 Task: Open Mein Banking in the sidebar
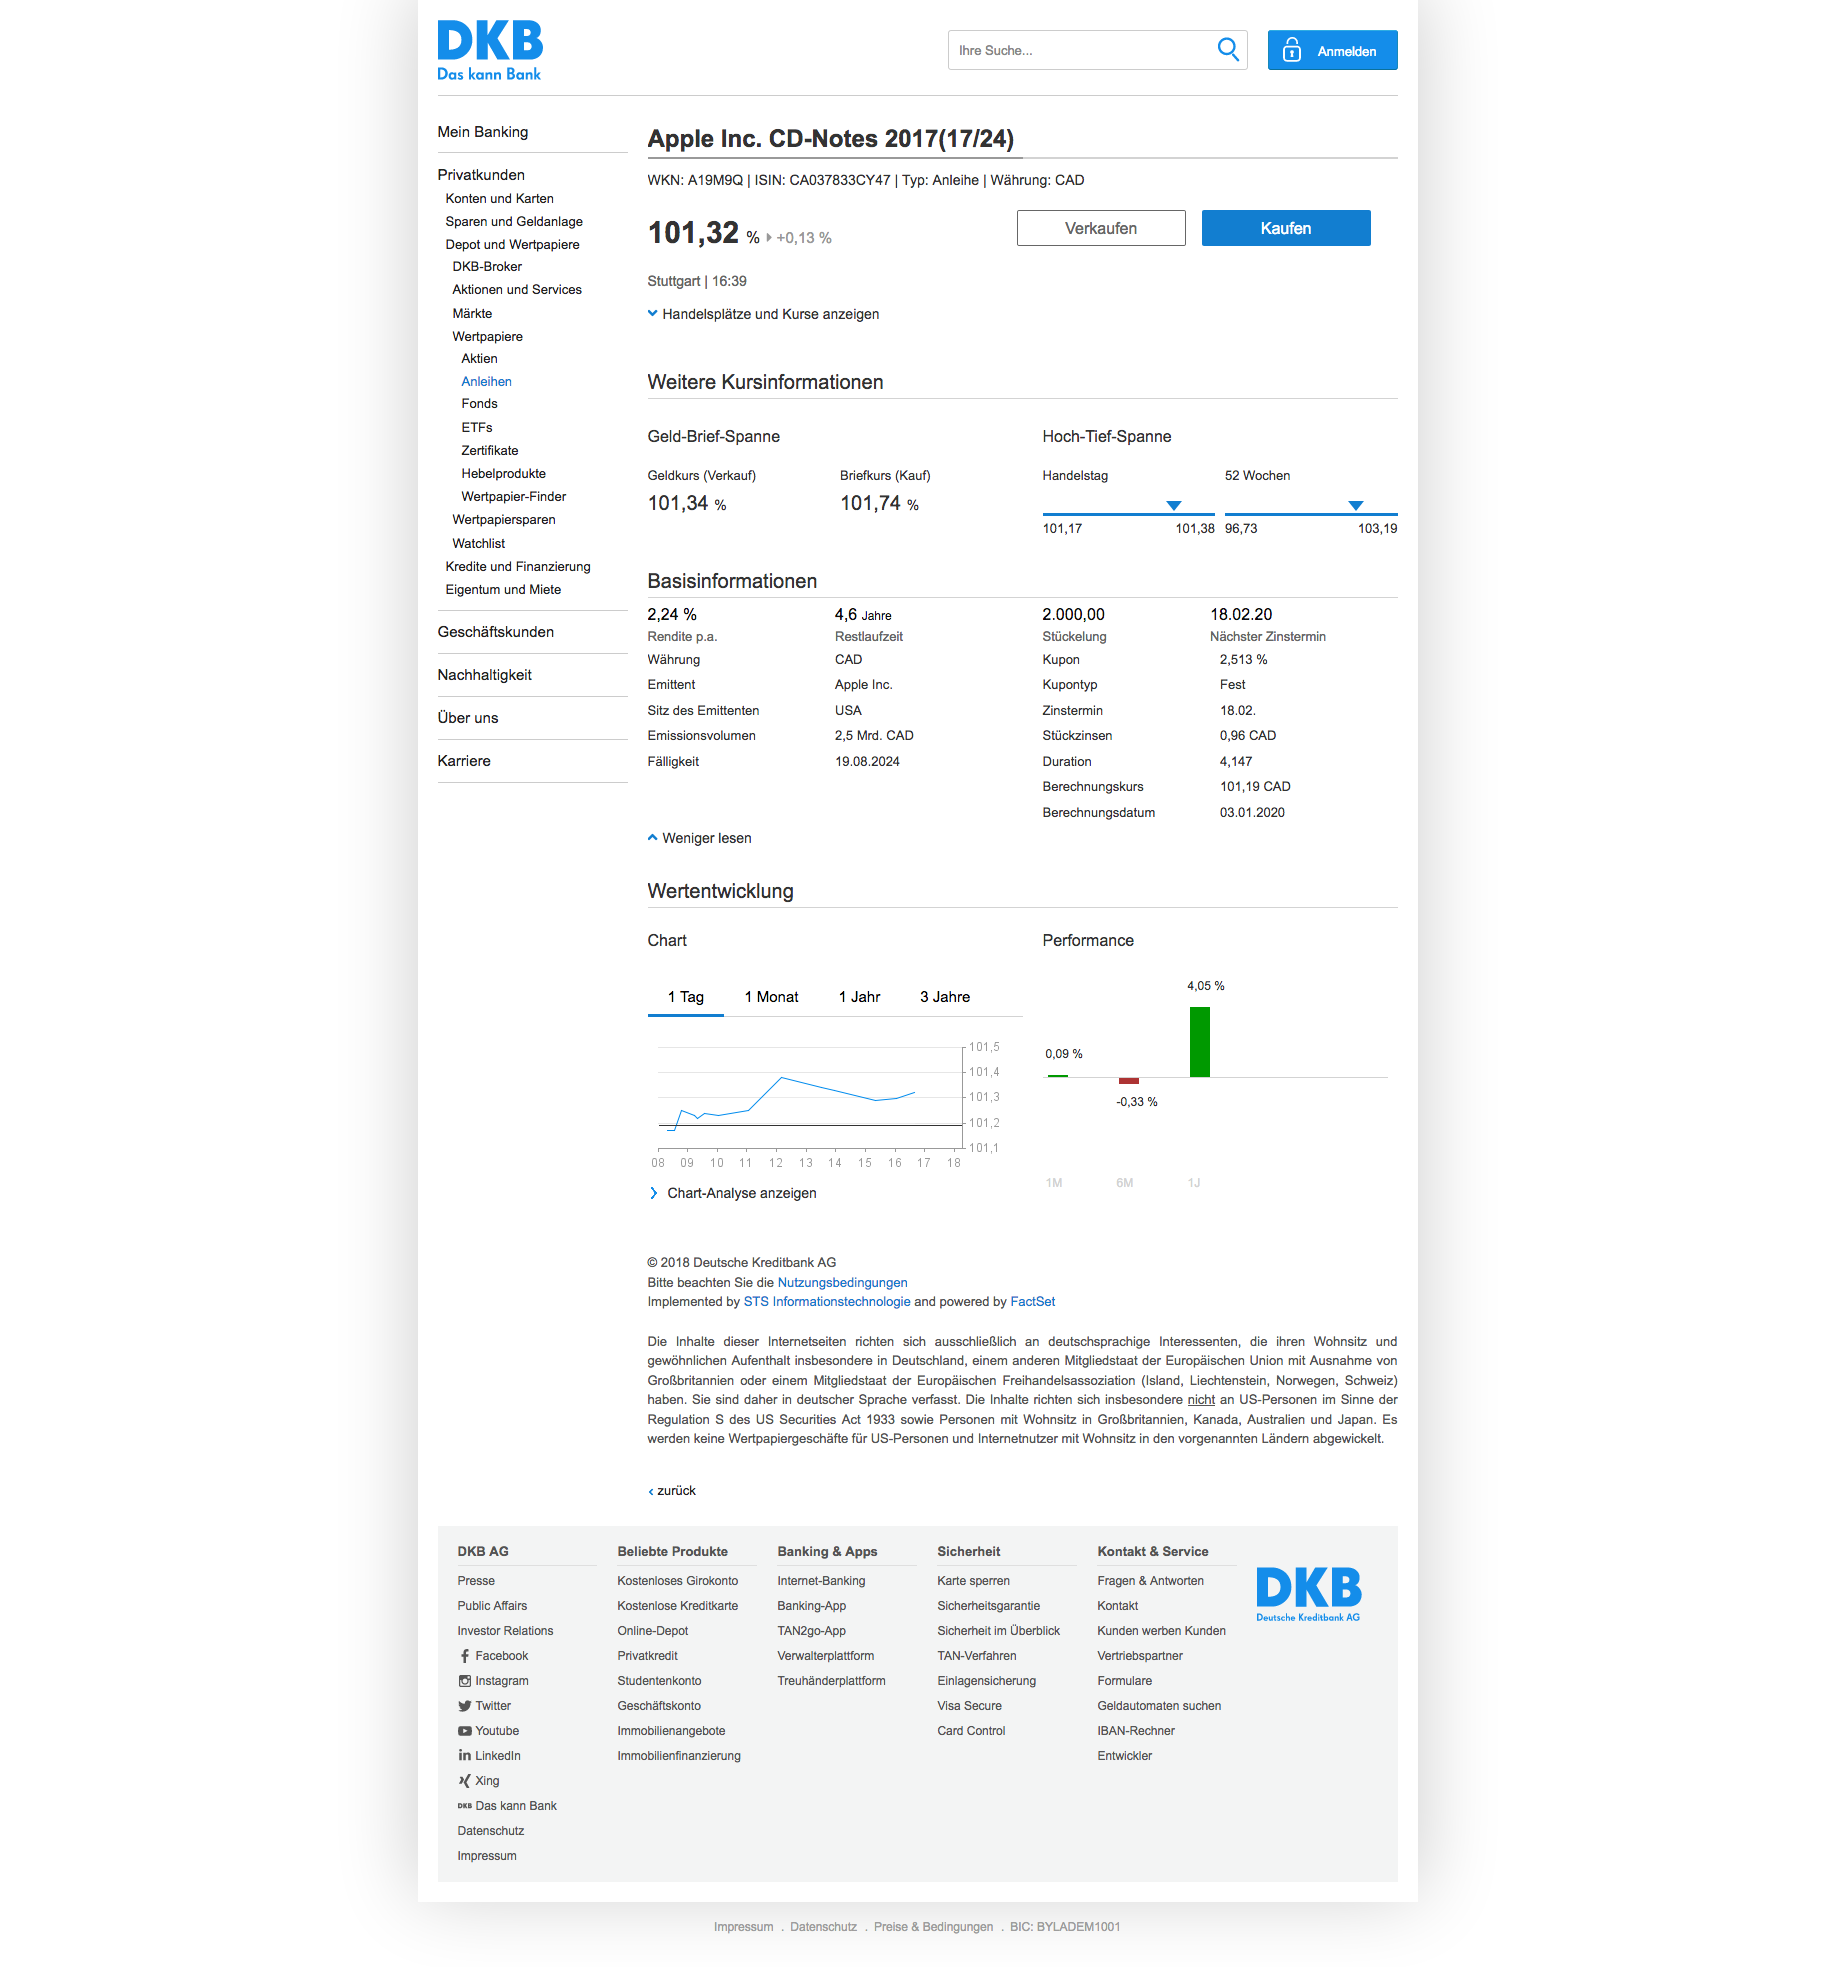(483, 132)
